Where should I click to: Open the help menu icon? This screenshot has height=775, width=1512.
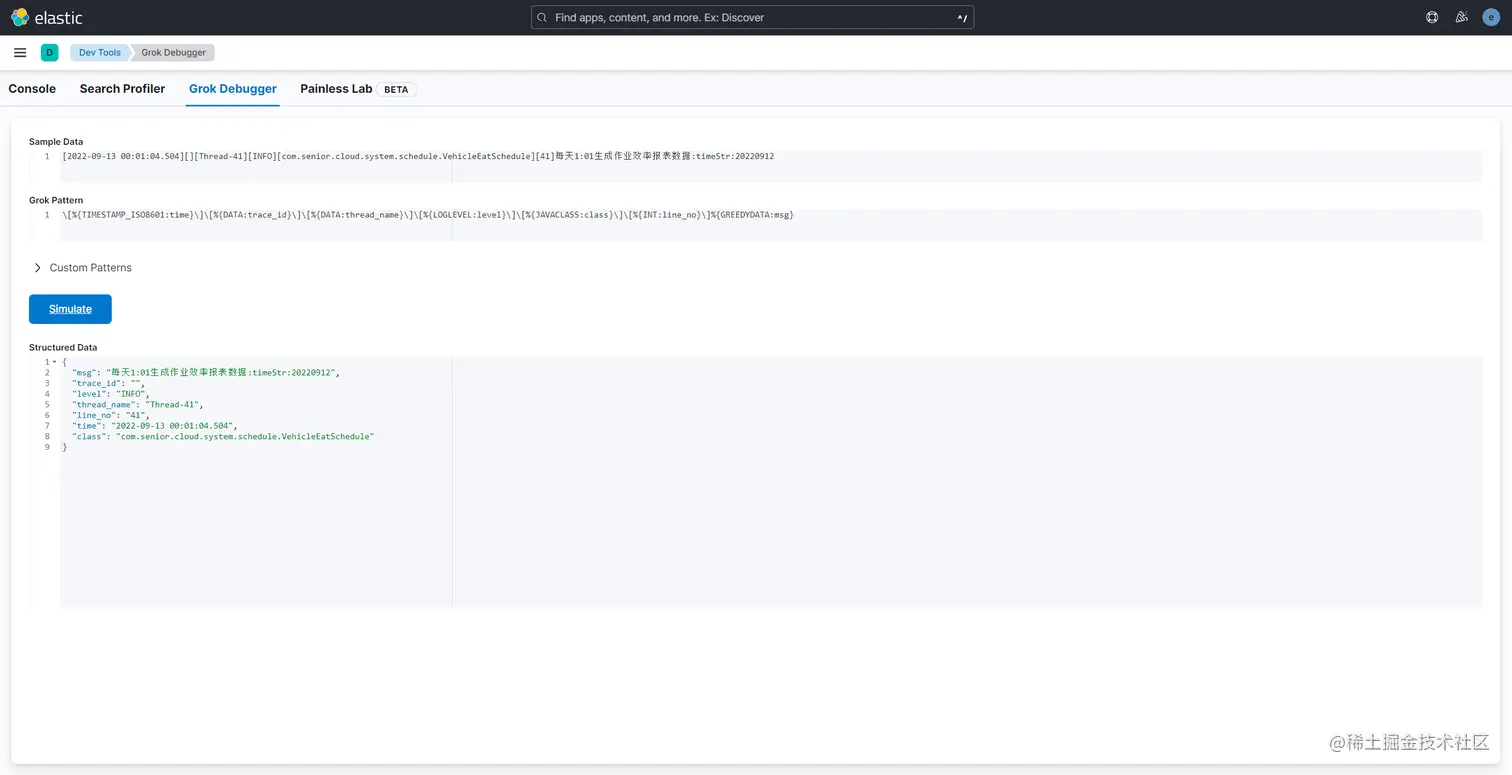click(1432, 17)
